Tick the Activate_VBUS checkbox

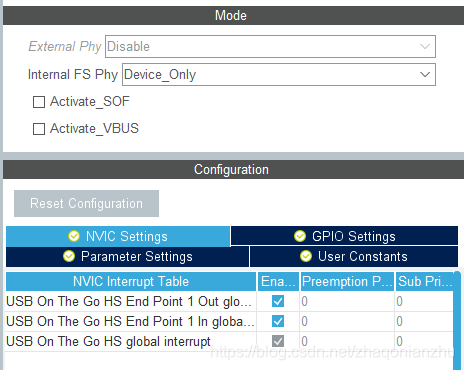click(x=39, y=129)
